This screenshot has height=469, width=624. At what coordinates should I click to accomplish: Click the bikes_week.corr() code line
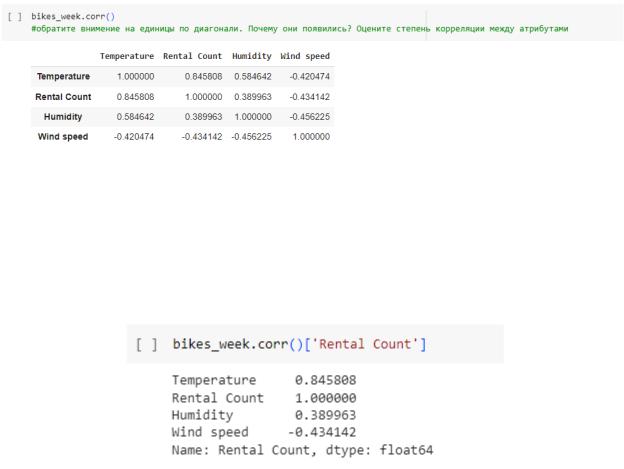(73, 16)
